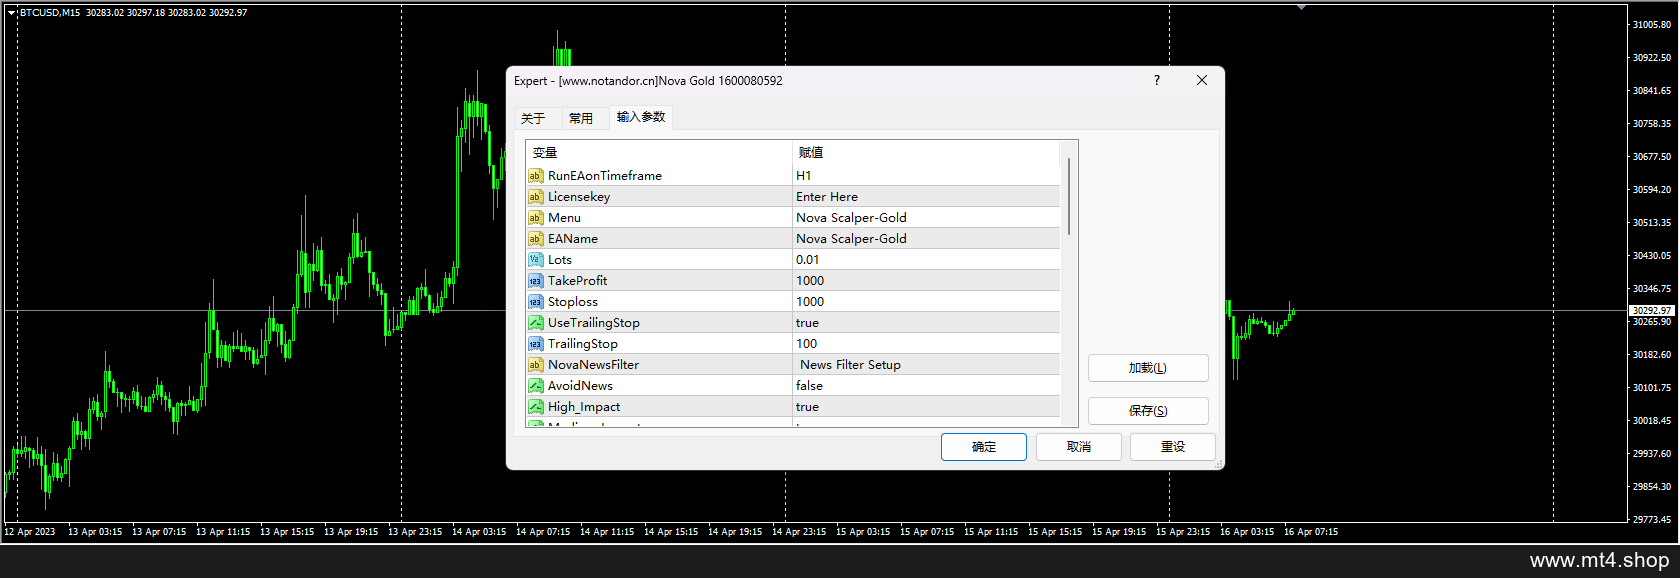This screenshot has width=1680, height=578.
Task: Click the dialog help question mark button
Action: click(x=1157, y=80)
